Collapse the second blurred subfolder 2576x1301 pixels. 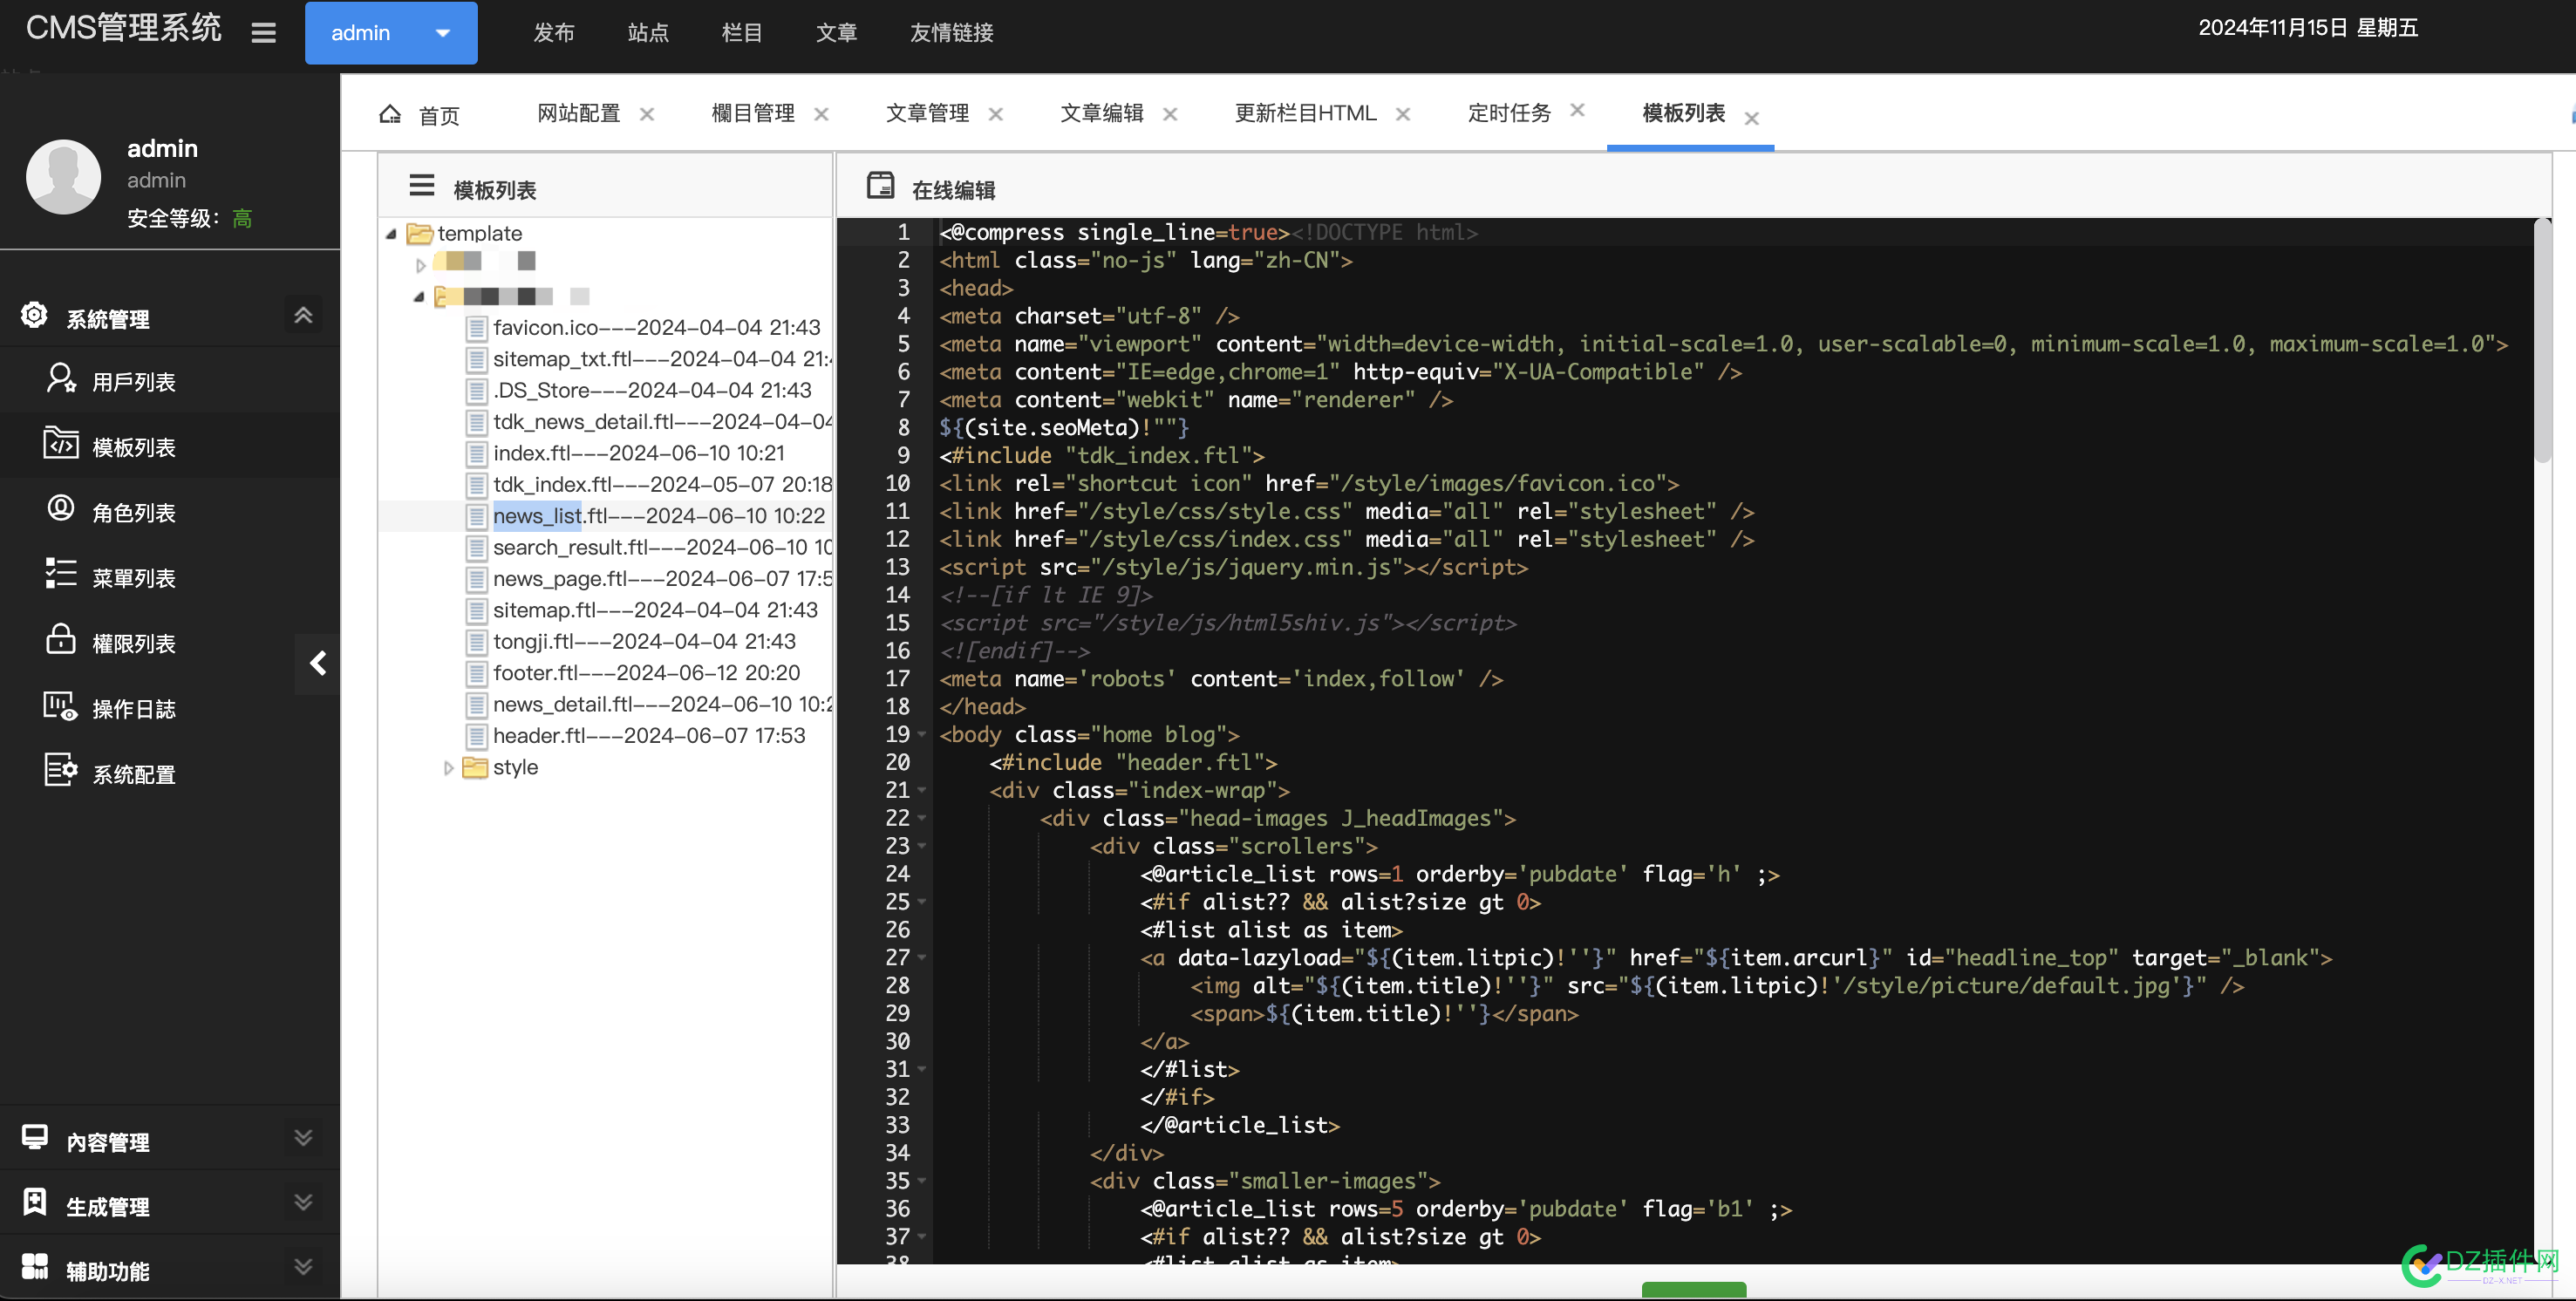pos(419,297)
